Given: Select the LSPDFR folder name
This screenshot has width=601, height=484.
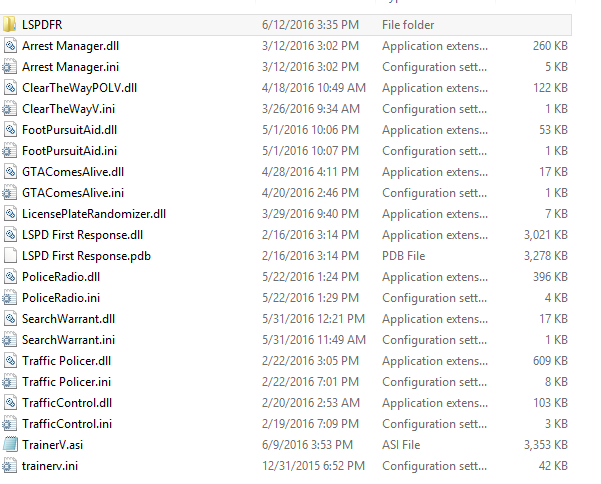Looking at the screenshot, I should pos(42,25).
